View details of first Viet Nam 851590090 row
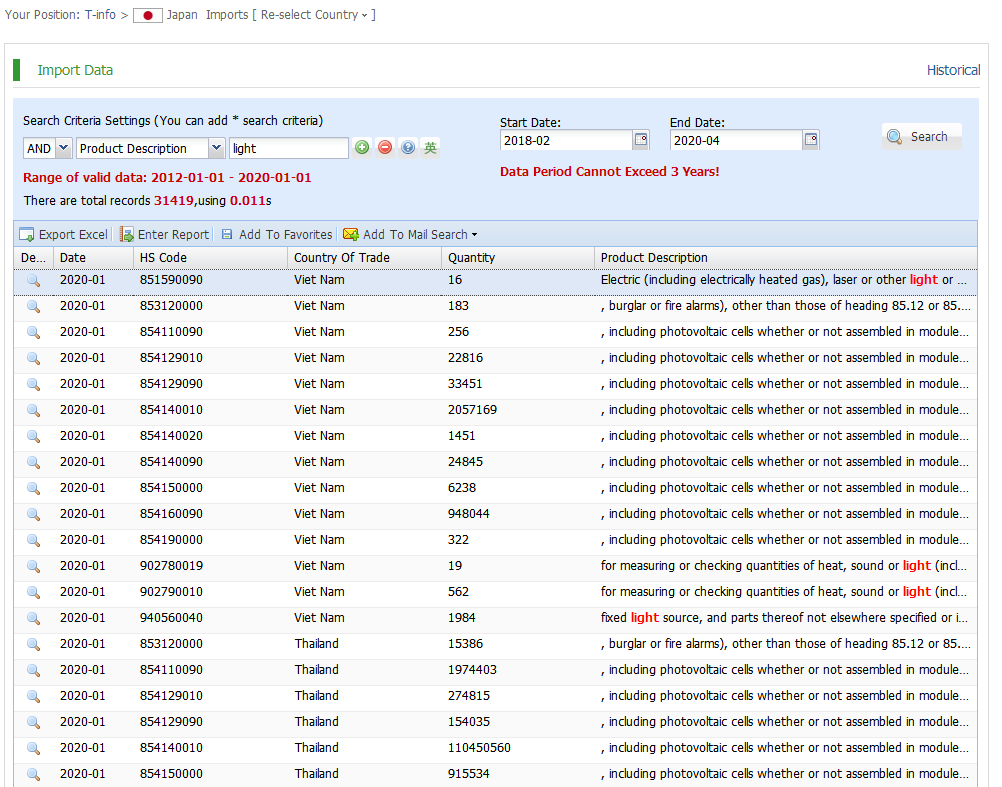 pyautogui.click(x=33, y=280)
